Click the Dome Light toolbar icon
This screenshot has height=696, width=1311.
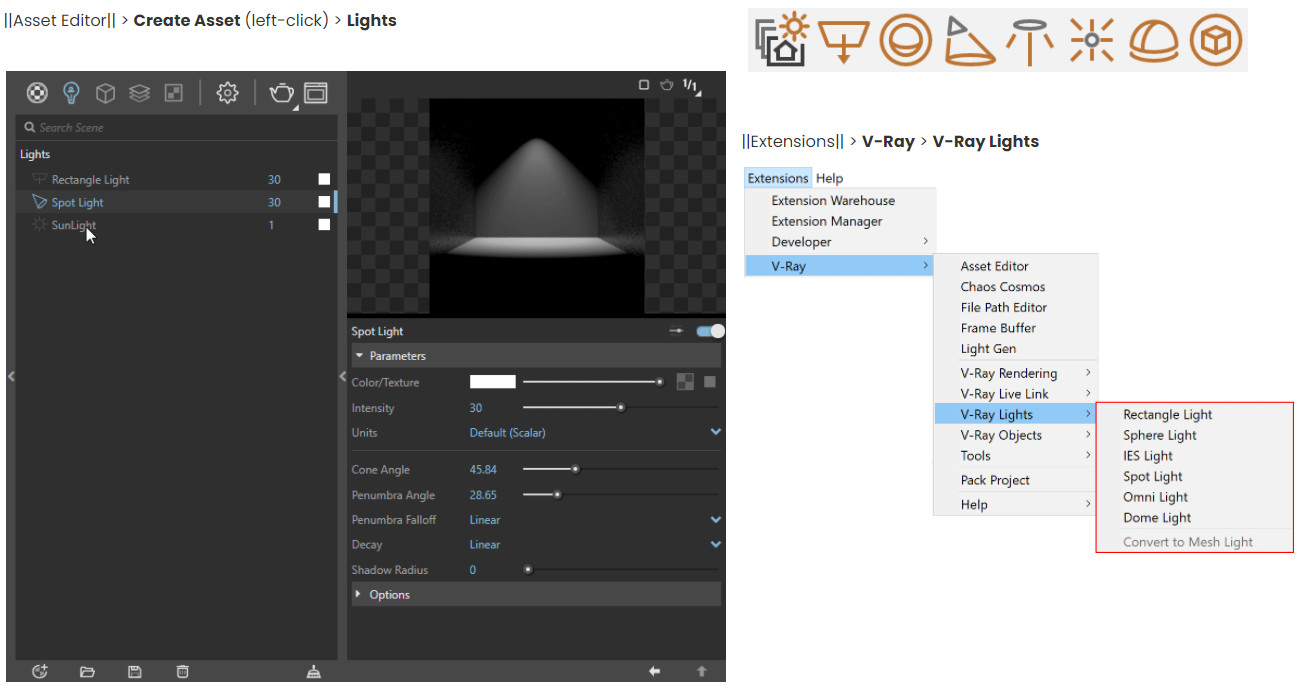click(1154, 42)
